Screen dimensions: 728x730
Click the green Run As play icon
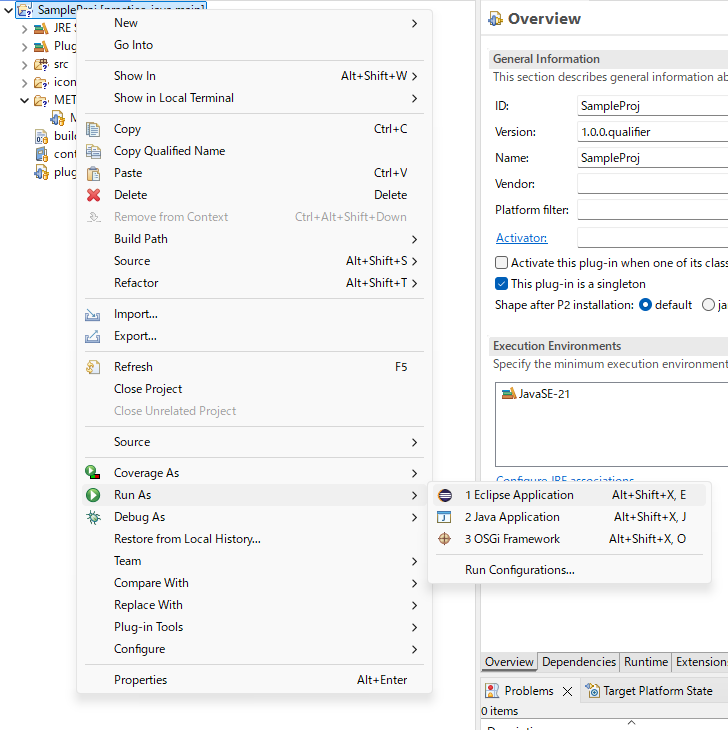[93, 495]
